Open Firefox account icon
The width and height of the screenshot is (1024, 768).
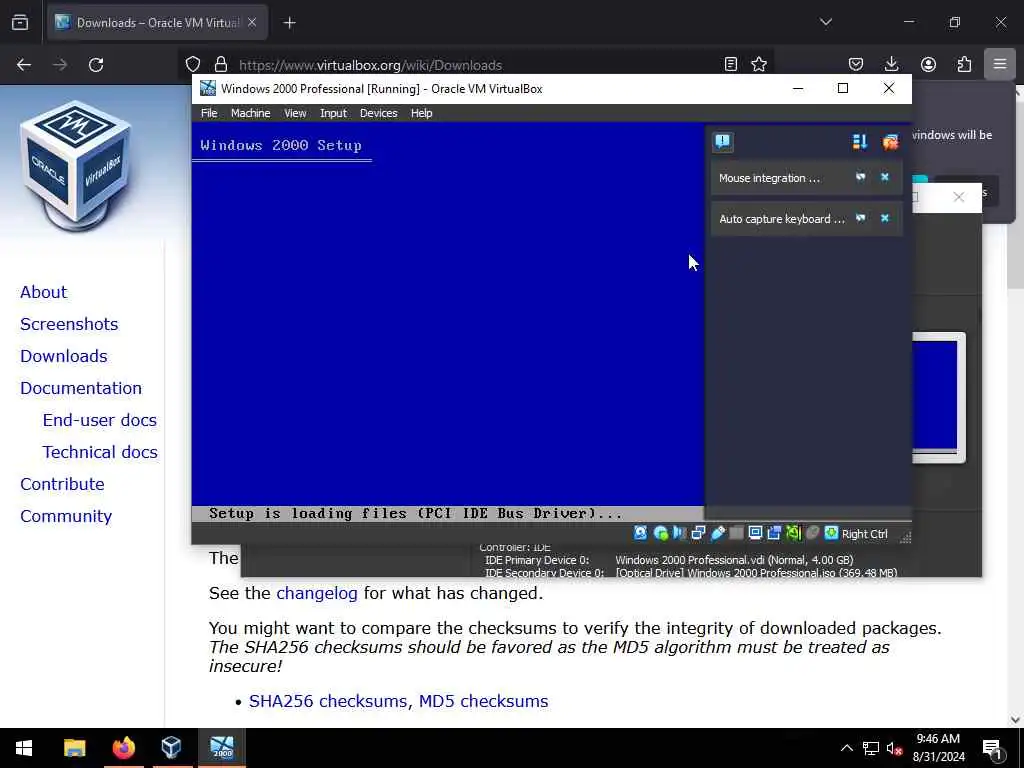(928, 64)
